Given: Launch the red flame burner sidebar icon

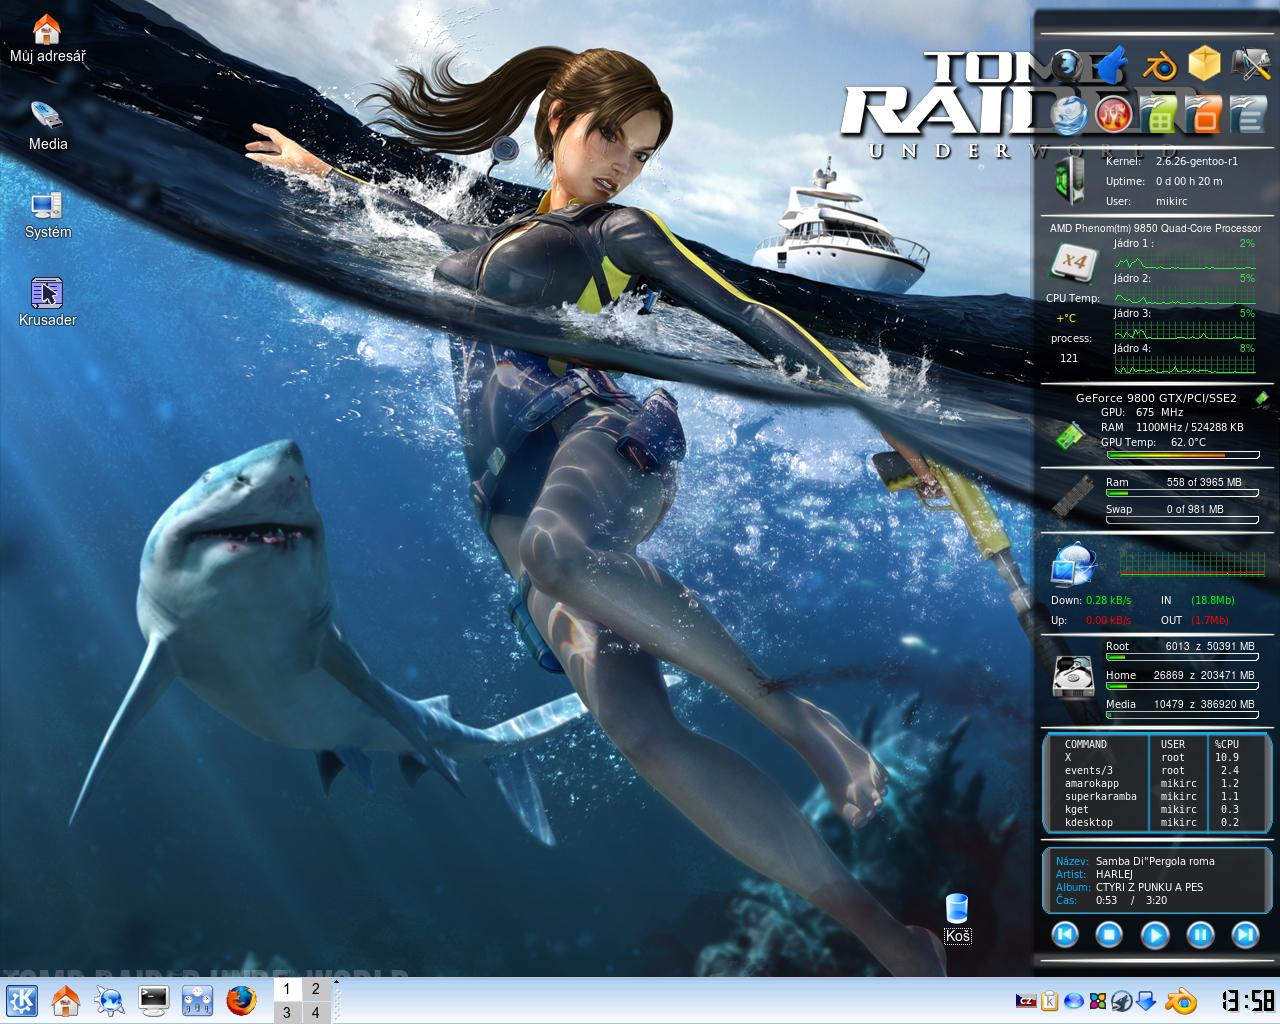Looking at the screenshot, I should (1113, 114).
